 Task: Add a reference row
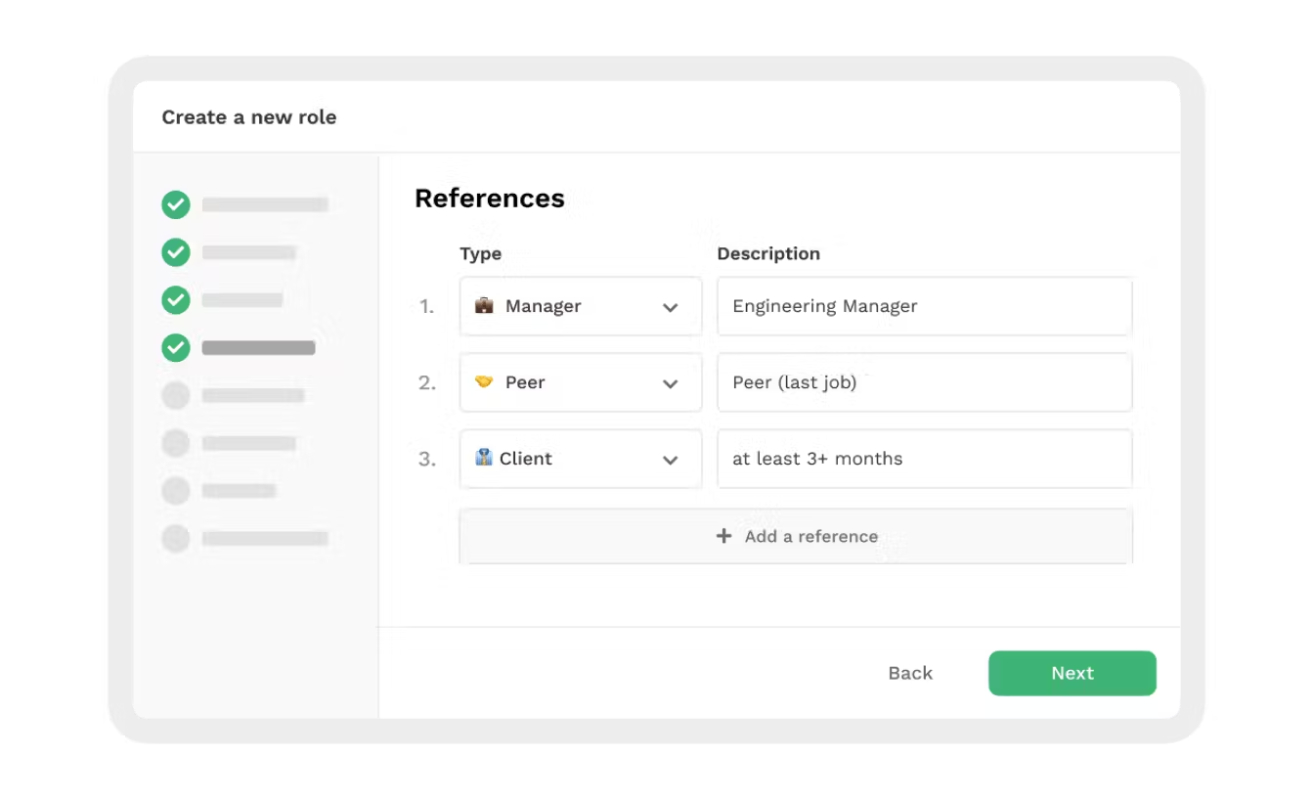pos(796,536)
